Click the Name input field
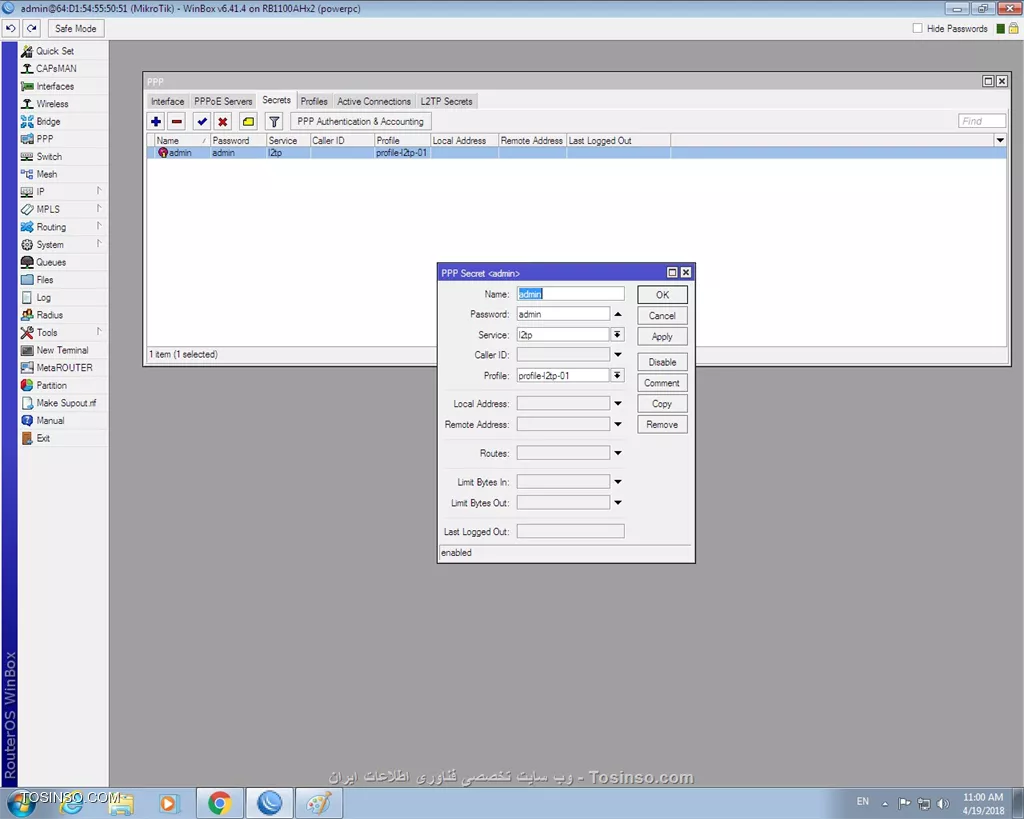This screenshot has width=1024, height=819. coord(570,294)
